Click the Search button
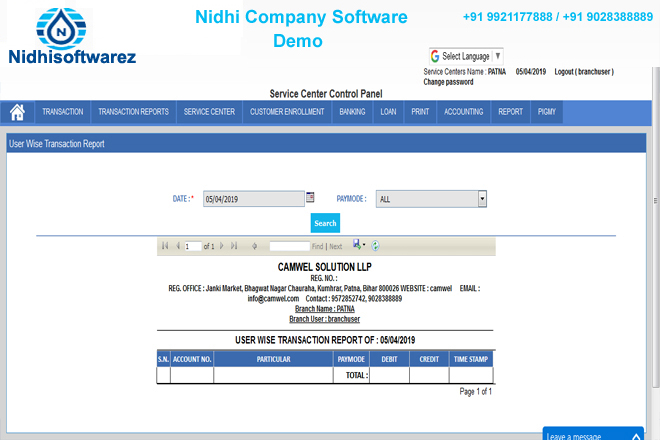Screen dimensions: 660x440 (325, 223)
